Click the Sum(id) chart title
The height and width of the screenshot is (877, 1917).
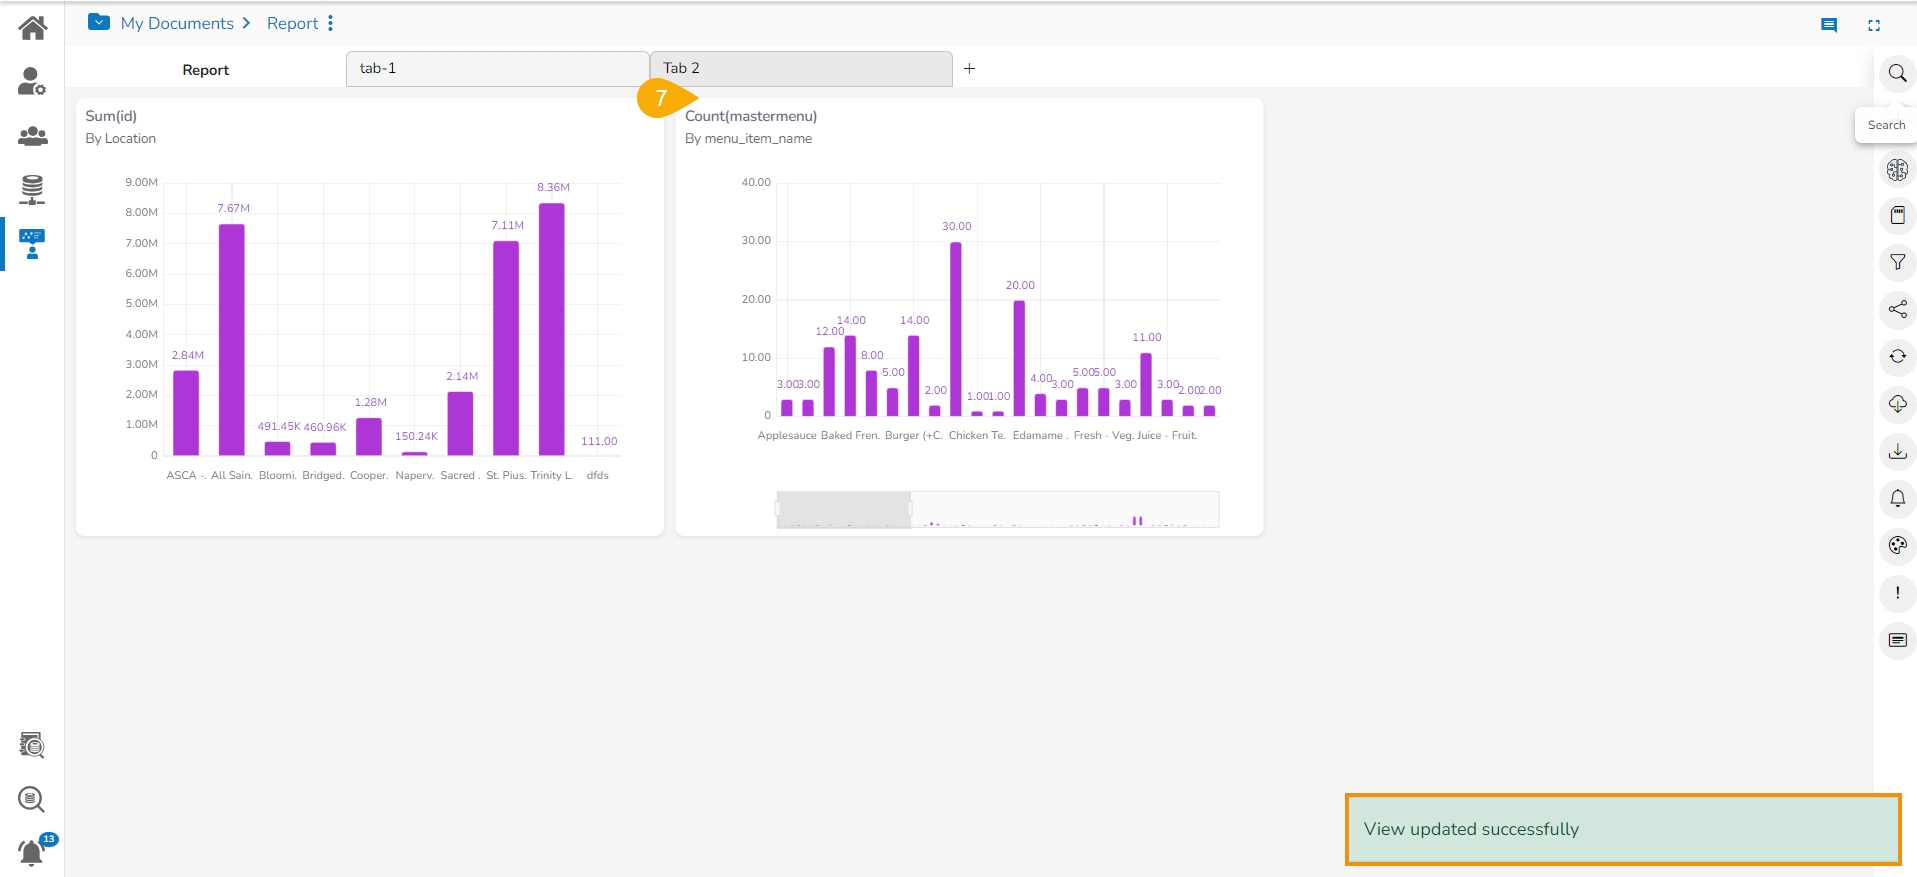click(111, 116)
